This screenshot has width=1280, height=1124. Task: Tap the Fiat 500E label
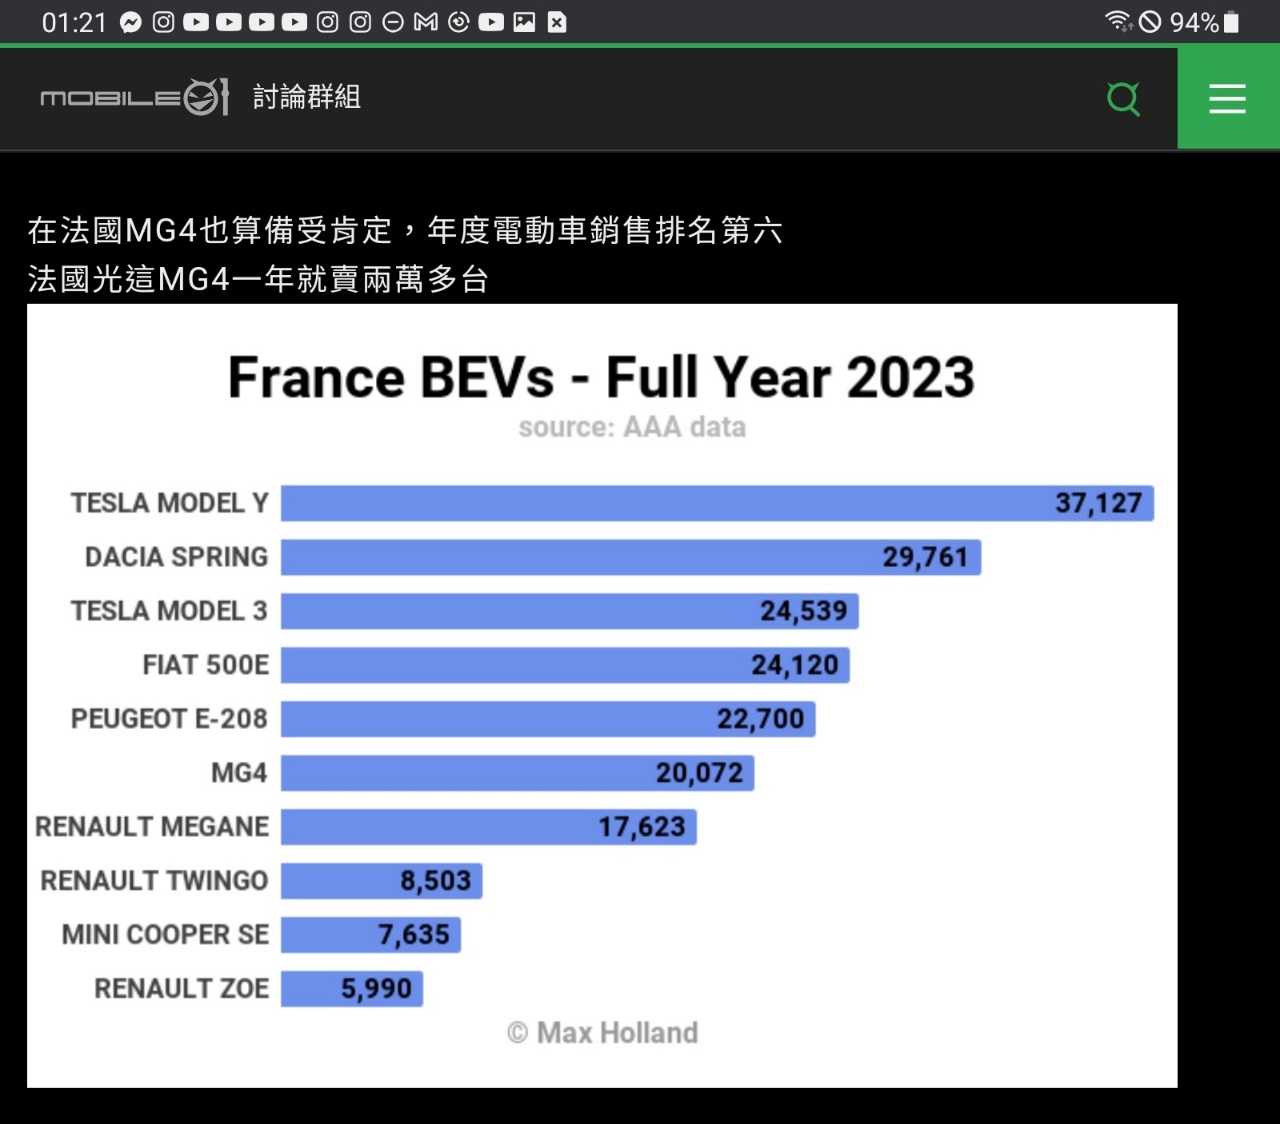coord(206,665)
